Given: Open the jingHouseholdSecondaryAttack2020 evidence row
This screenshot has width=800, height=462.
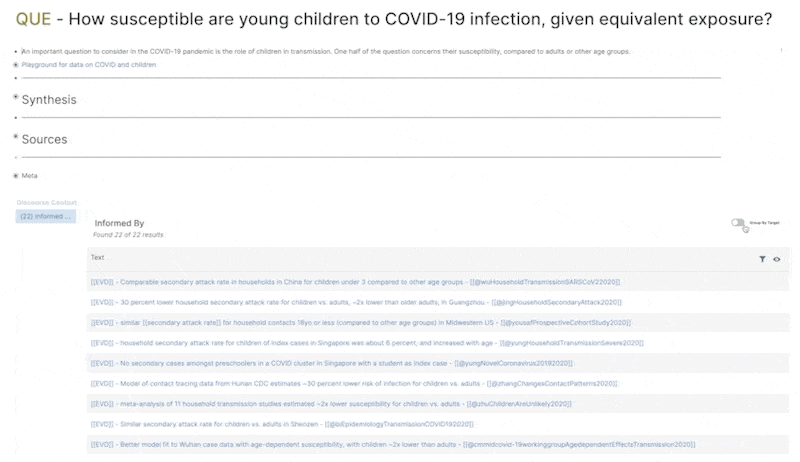Looking at the screenshot, I should 356,302.
